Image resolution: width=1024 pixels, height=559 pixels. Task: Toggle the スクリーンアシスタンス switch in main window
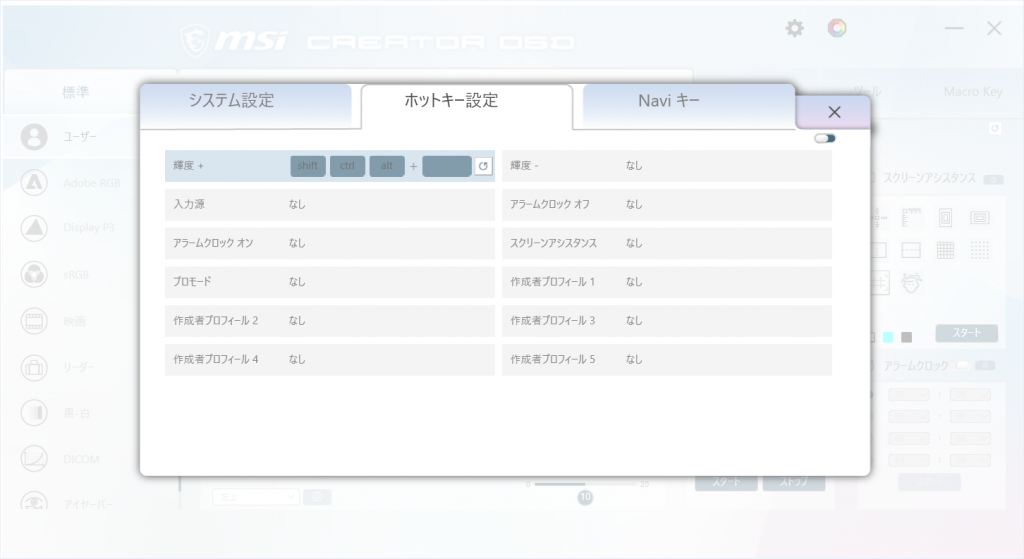point(993,180)
